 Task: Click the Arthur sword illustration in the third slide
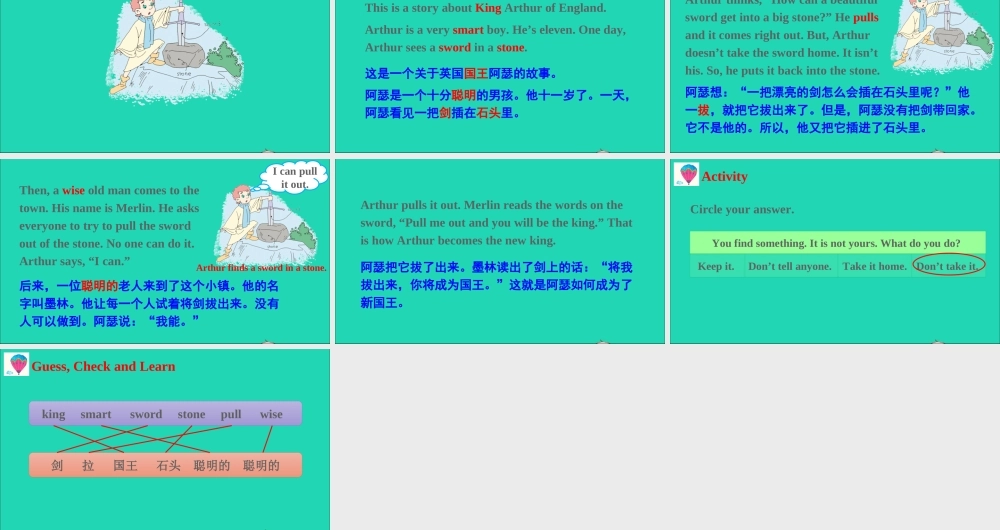(942, 35)
